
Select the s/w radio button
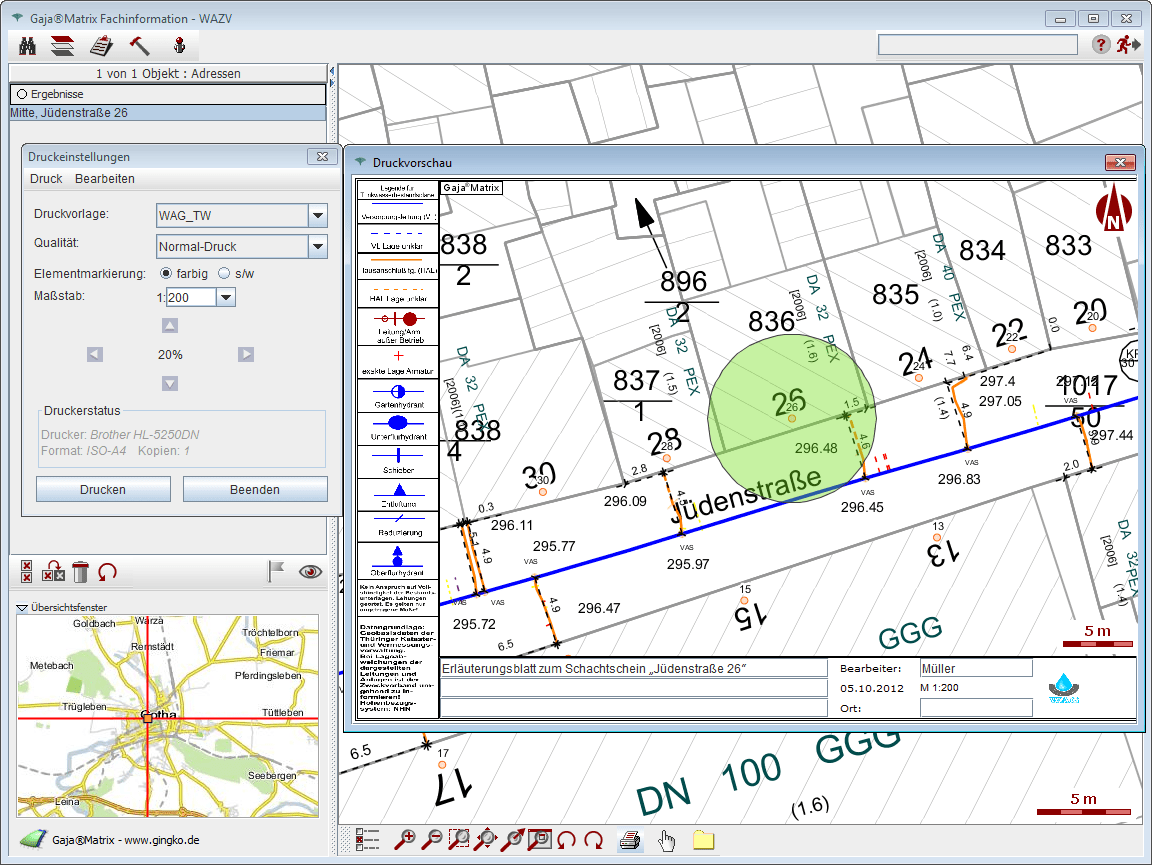[224, 273]
